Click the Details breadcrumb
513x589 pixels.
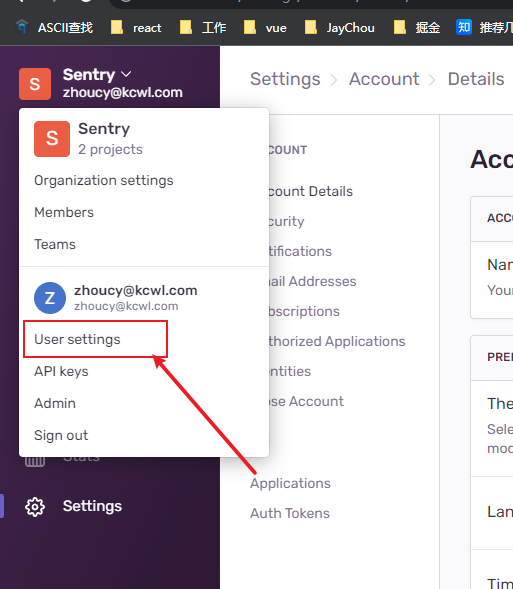coord(476,79)
